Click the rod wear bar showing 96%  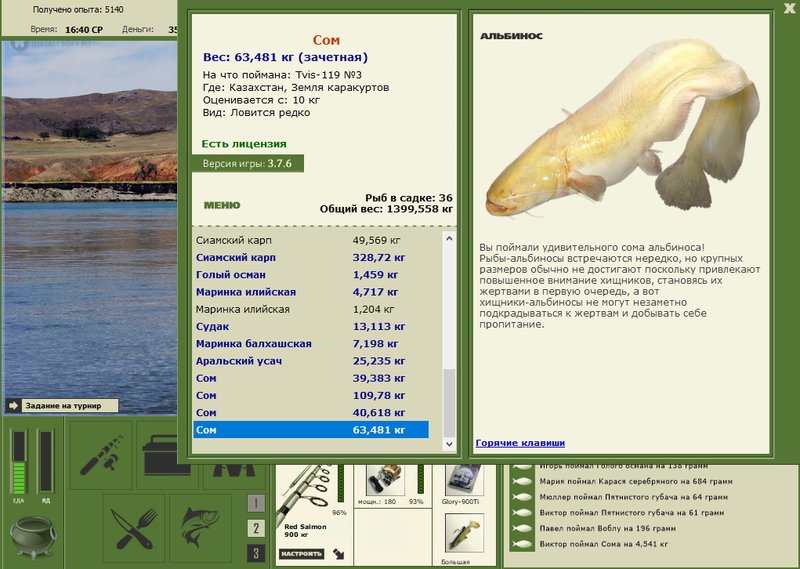coord(341,483)
